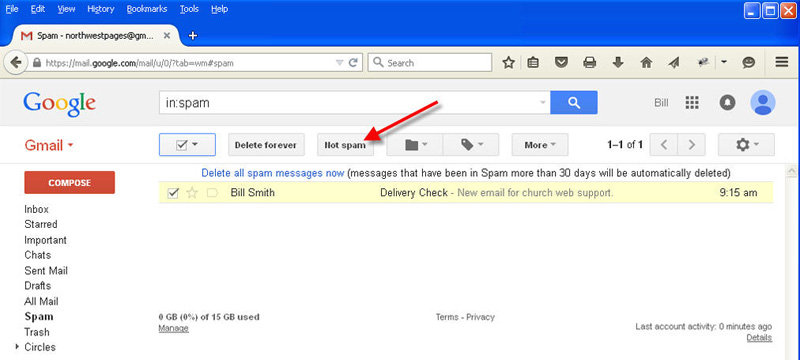Viewport: 800px width, 360px height.
Task: Reload the page with the refresh icon
Action: [x=353, y=63]
